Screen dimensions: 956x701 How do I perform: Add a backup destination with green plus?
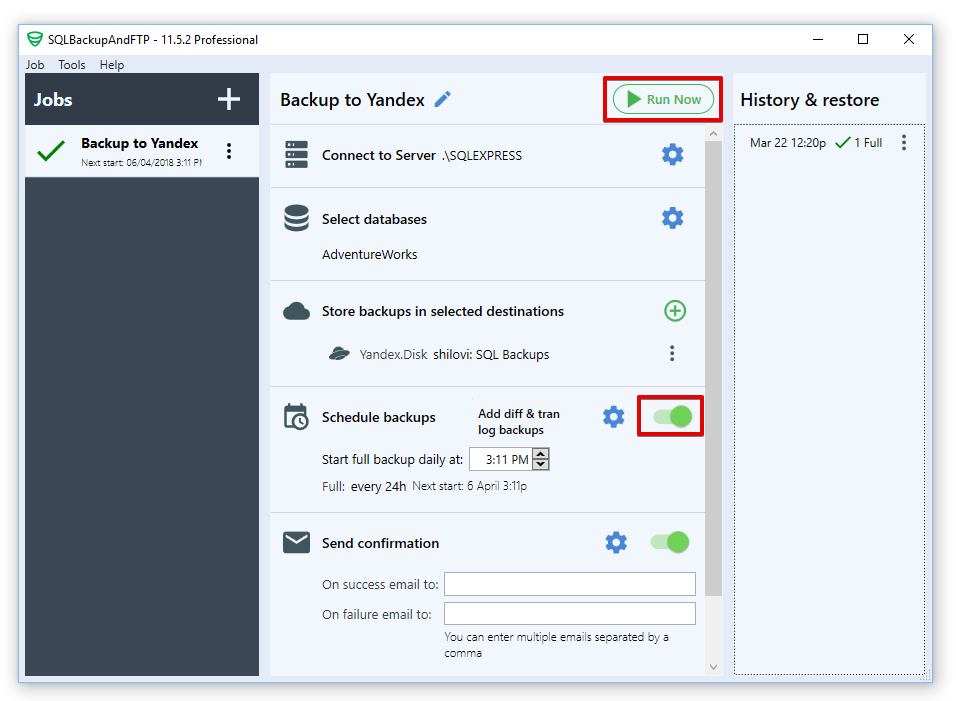click(675, 311)
